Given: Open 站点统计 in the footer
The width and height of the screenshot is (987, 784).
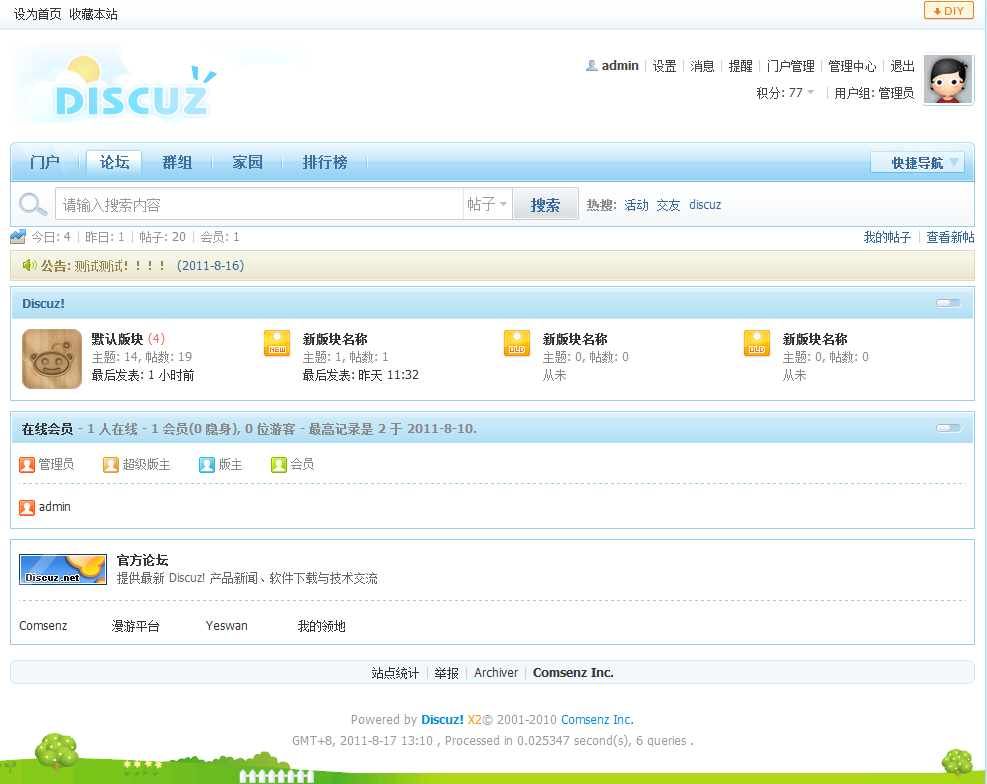Looking at the screenshot, I should 395,673.
